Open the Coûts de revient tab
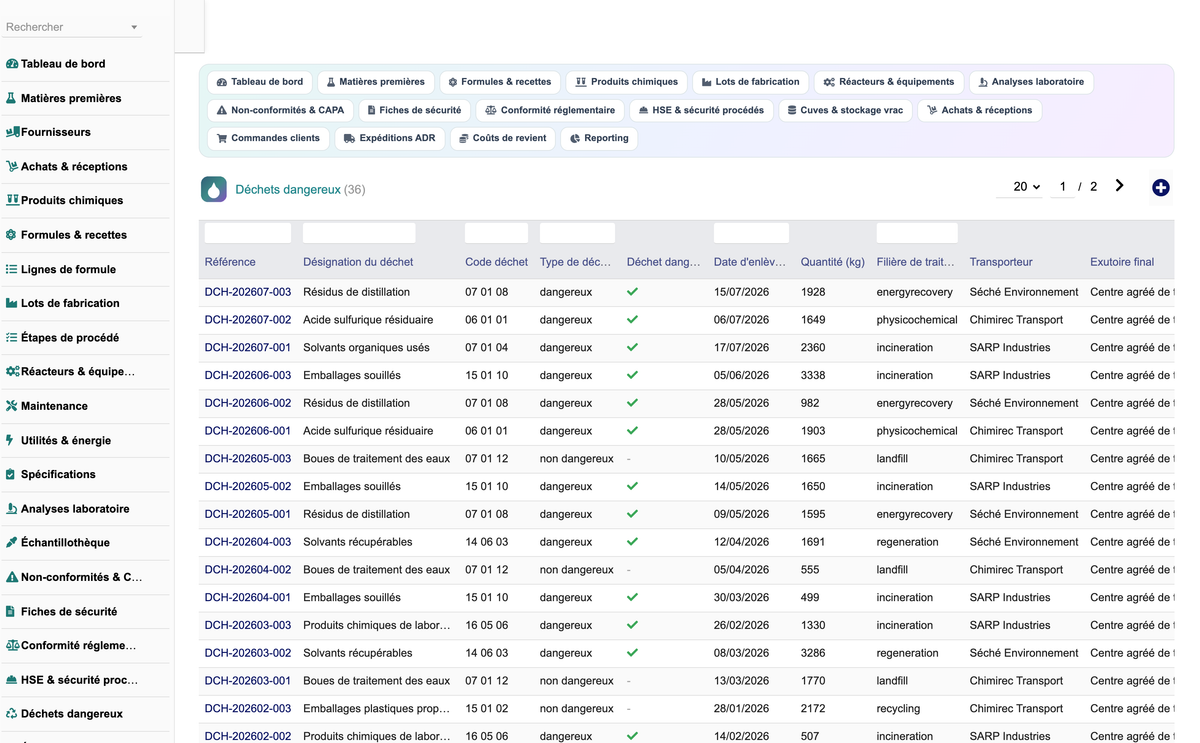Image resolution: width=1200 pixels, height=743 pixels. pos(502,138)
